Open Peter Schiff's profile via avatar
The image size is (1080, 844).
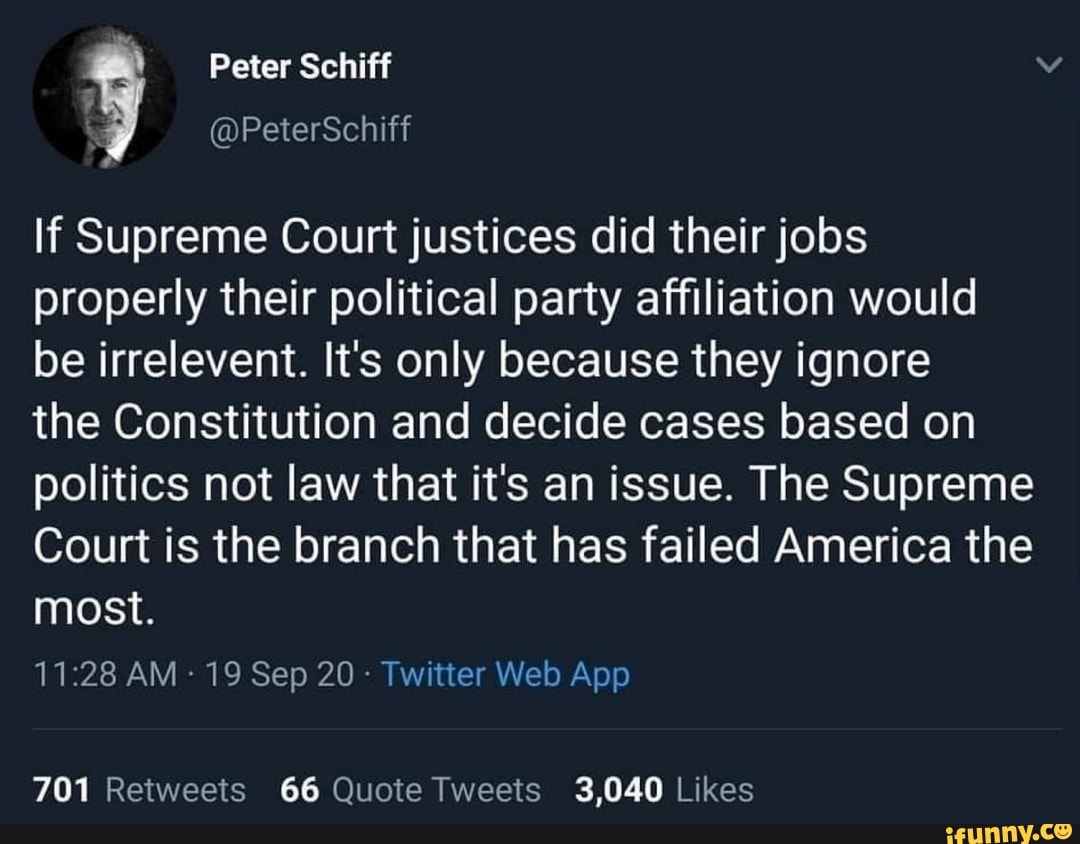[x=103, y=96]
